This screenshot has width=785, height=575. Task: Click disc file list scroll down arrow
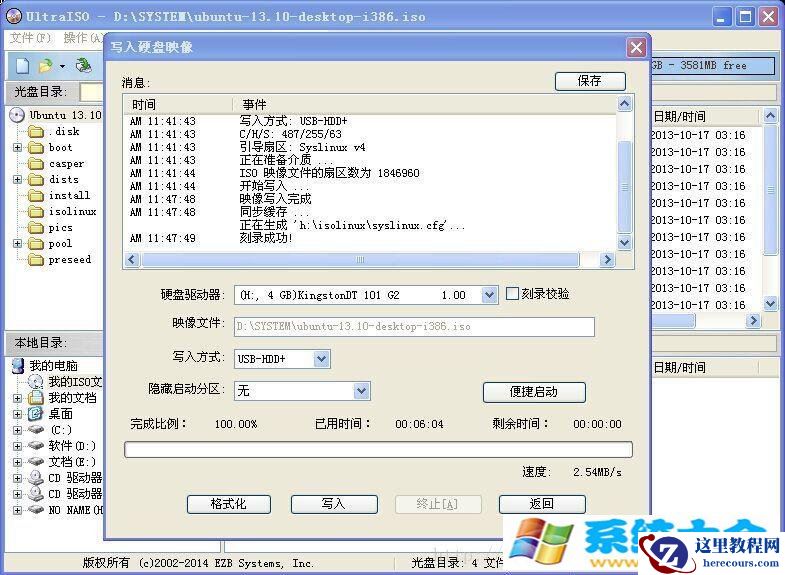pos(770,303)
